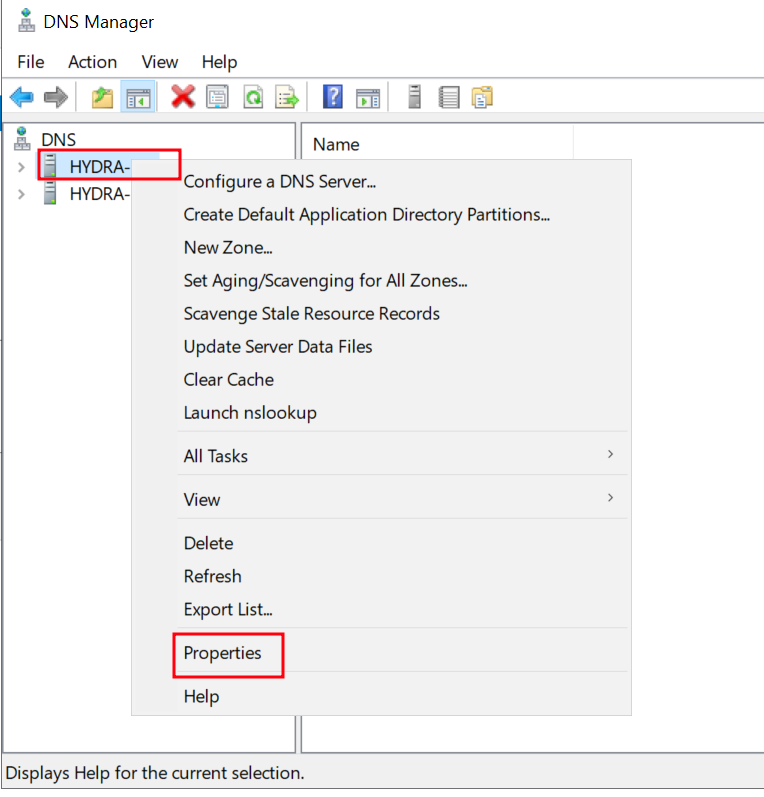This screenshot has width=764, height=797.
Task: Open the View submenu arrow in context menu
Action: [610, 498]
